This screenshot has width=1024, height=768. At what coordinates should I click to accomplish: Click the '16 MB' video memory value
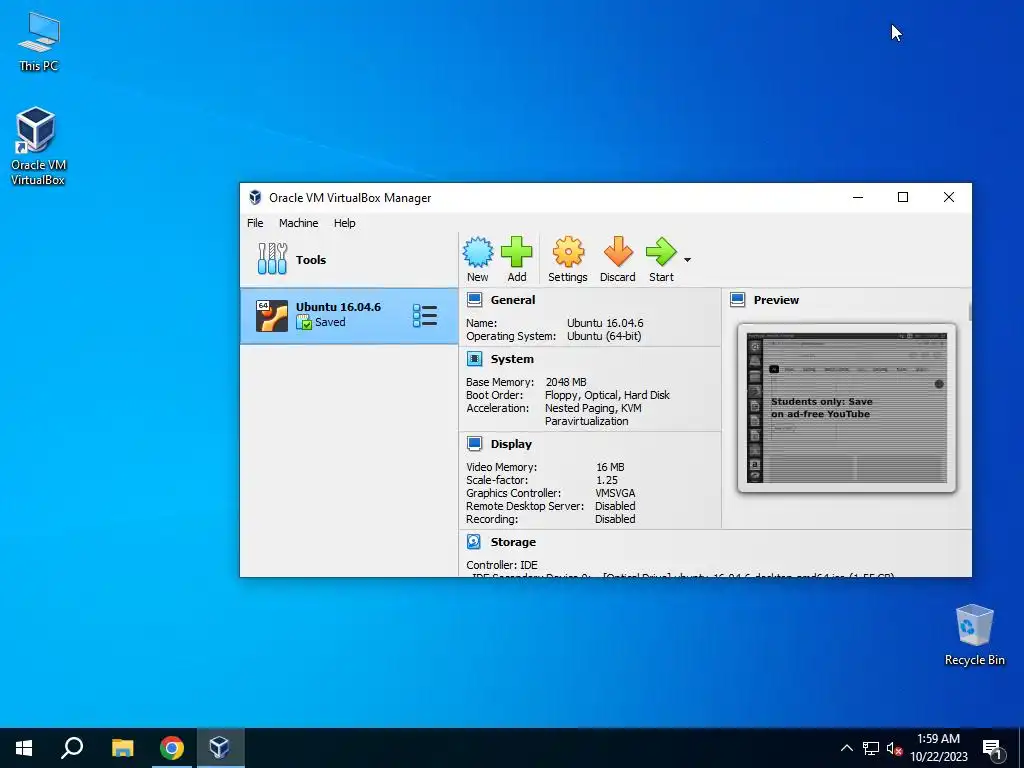pyautogui.click(x=610, y=467)
